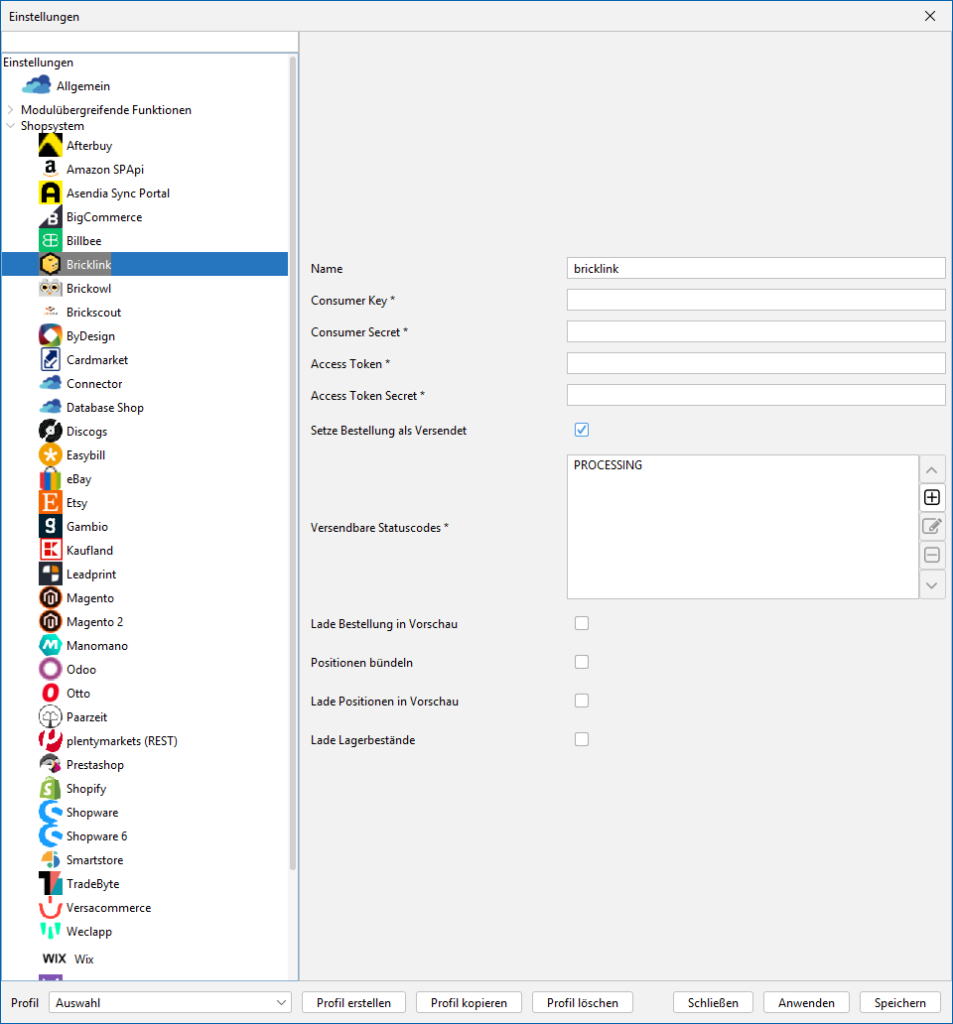Remove status code with minus icon
This screenshot has height=1024, width=953.
point(932,555)
